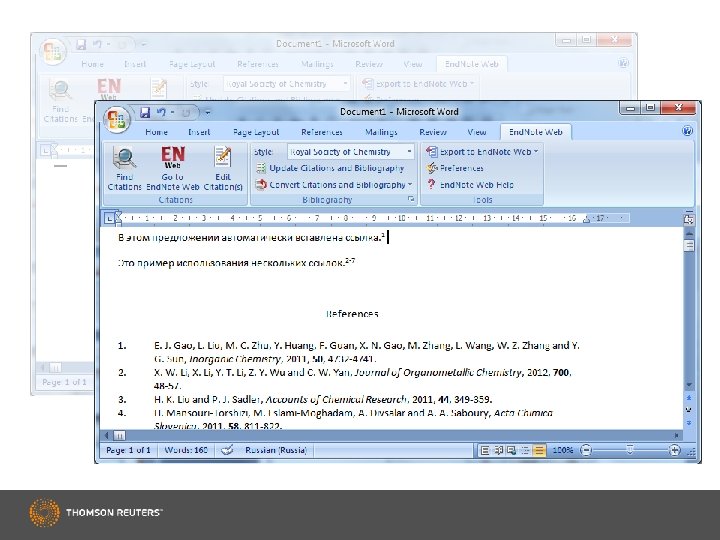The height and width of the screenshot is (540, 720).
Task: Click the proofing errors icon in status bar
Action: tap(227, 450)
